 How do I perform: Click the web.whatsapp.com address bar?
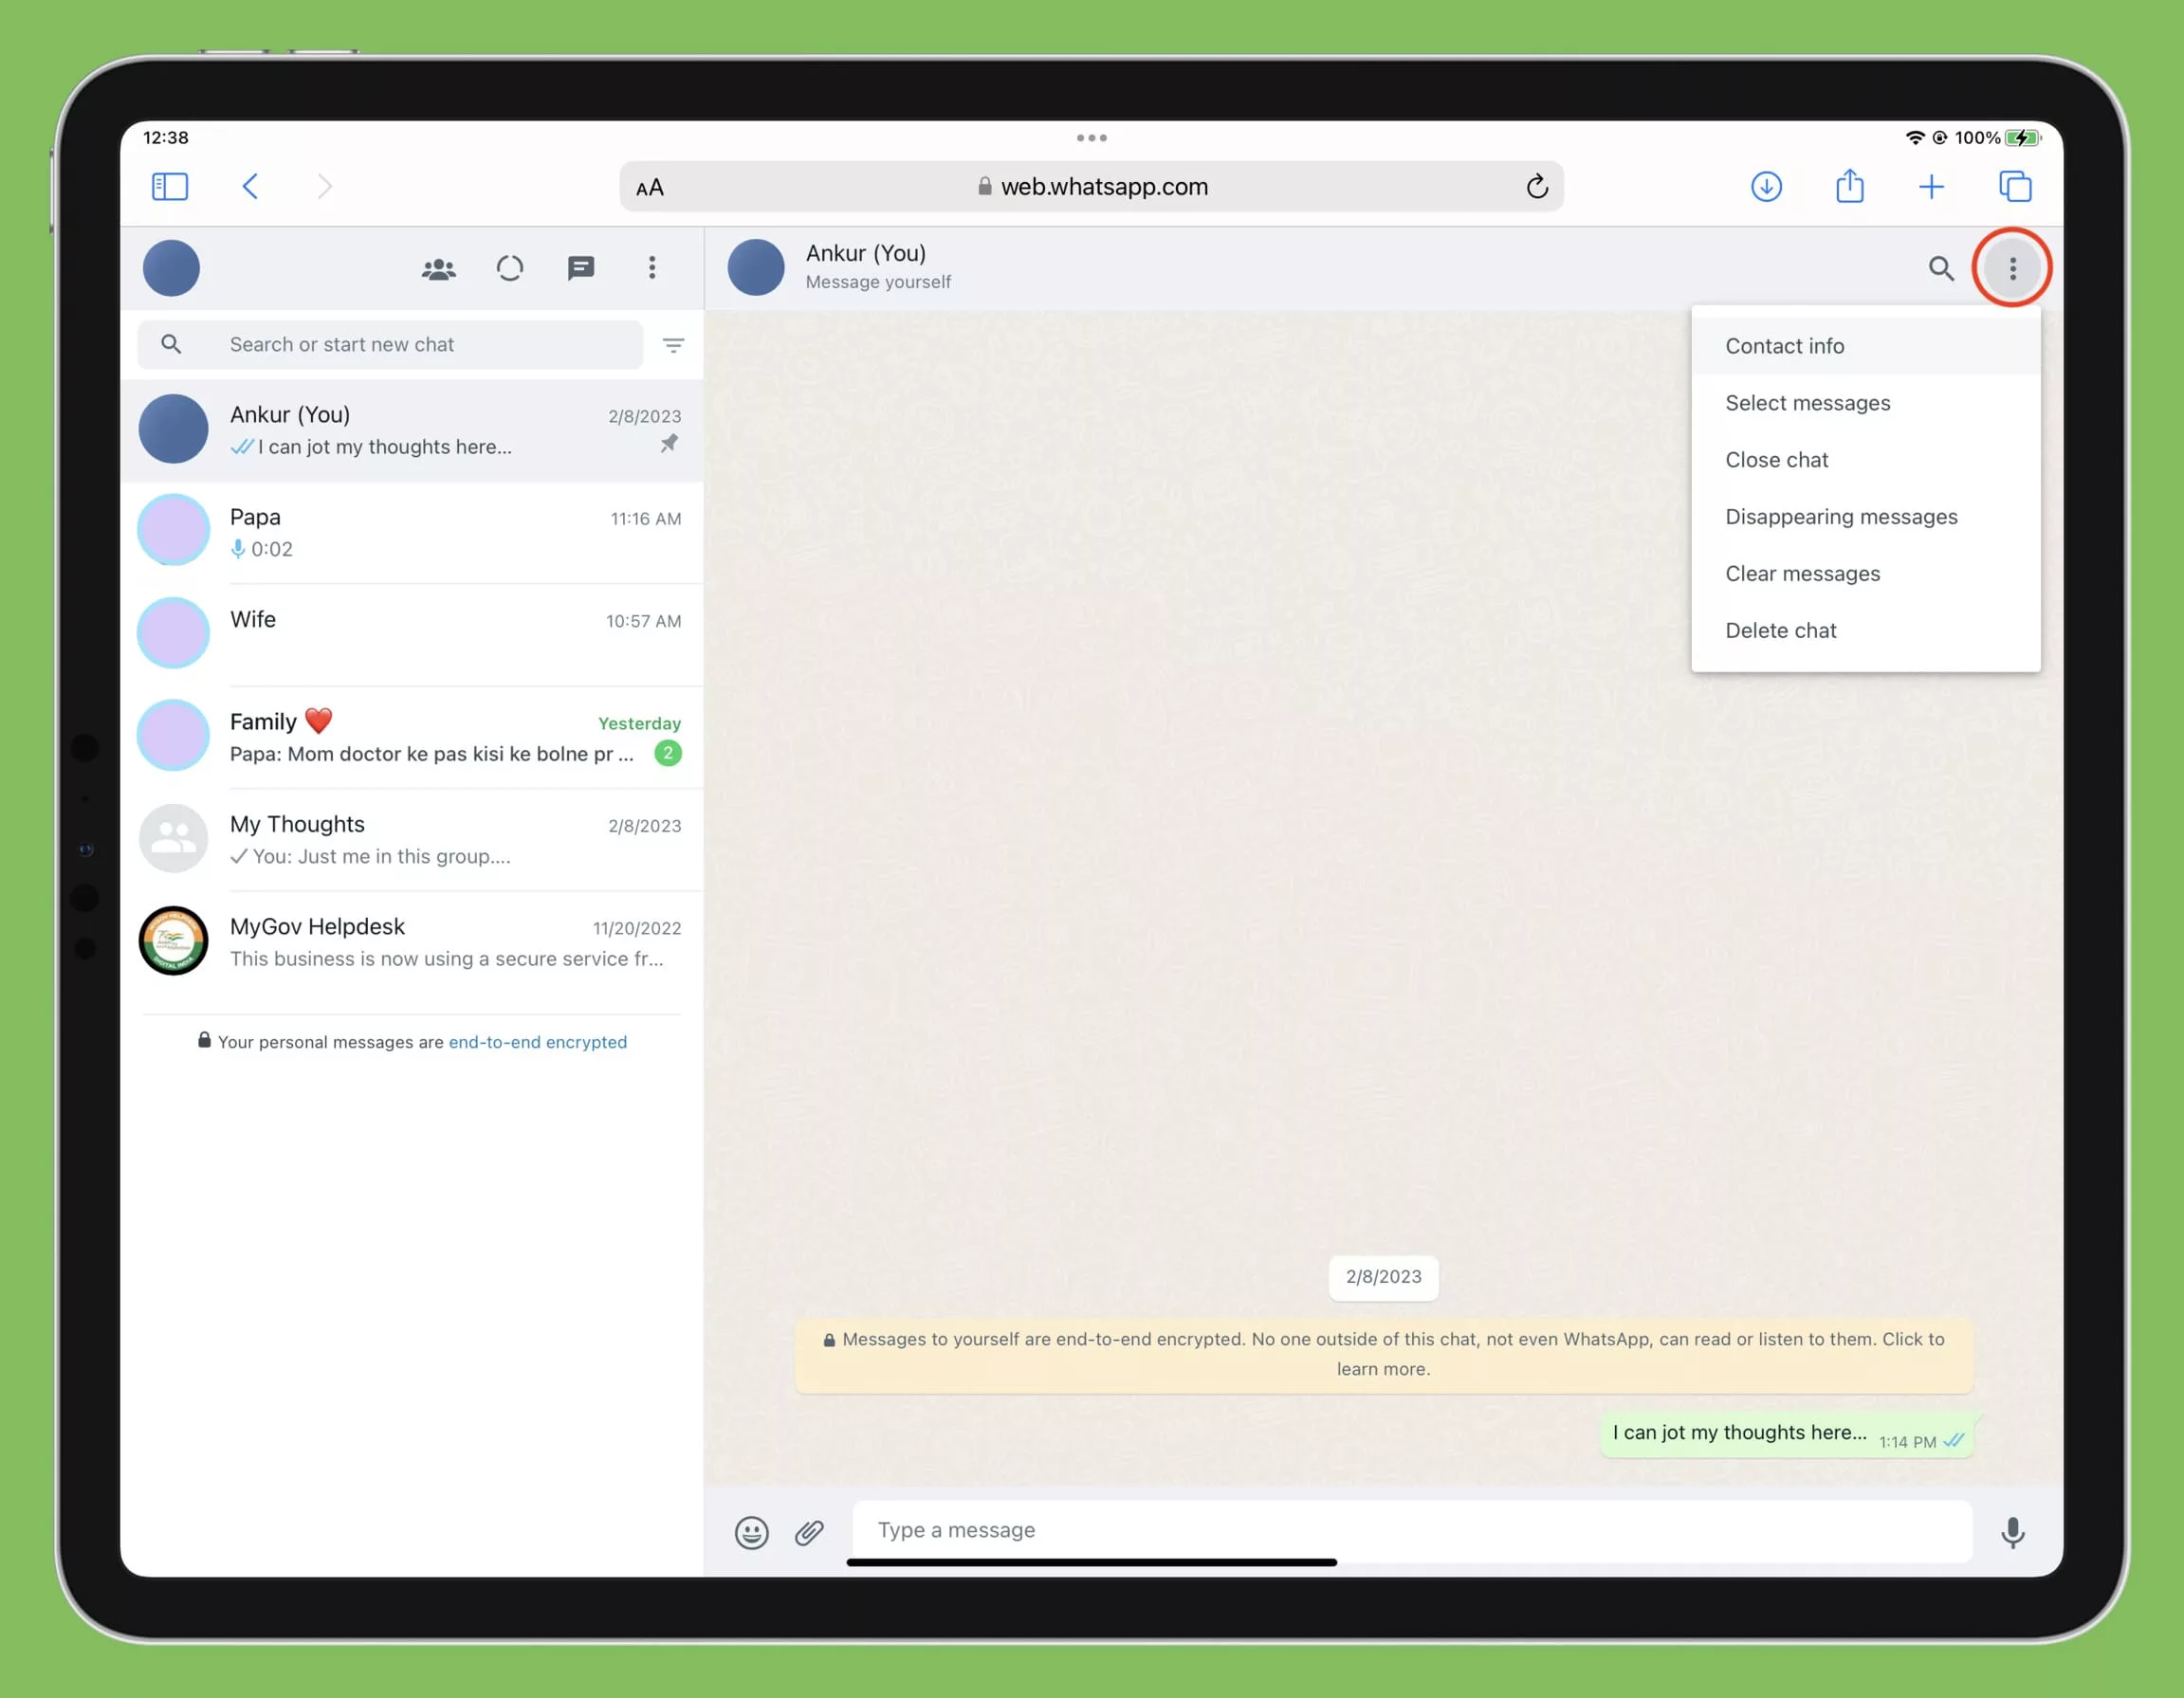[1091, 186]
